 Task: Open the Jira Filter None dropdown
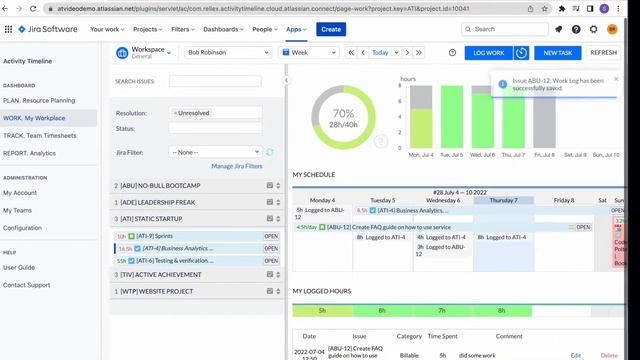point(215,152)
